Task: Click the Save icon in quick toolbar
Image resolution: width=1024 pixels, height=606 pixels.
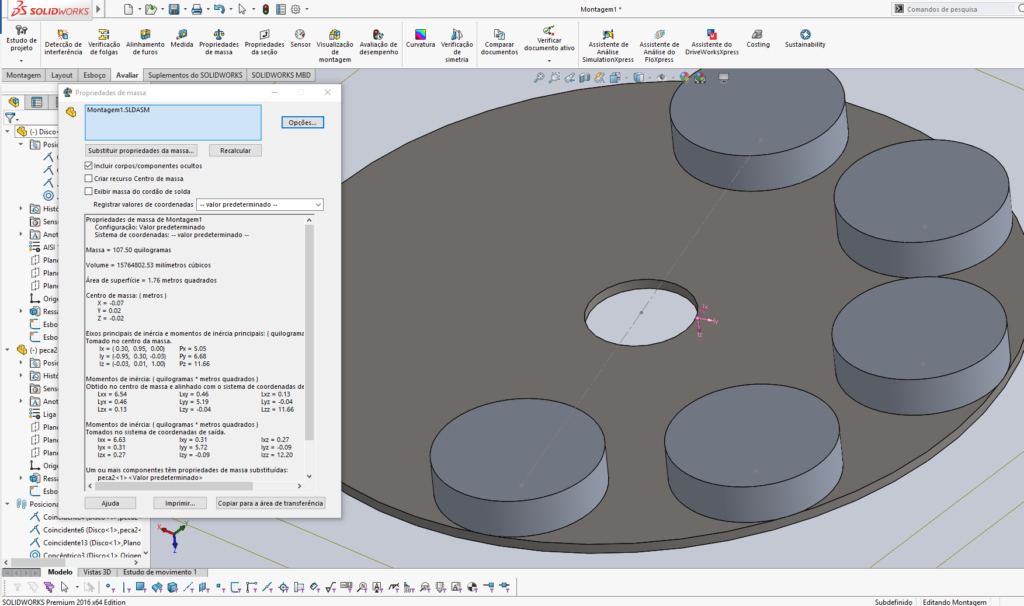Action: coord(174,9)
